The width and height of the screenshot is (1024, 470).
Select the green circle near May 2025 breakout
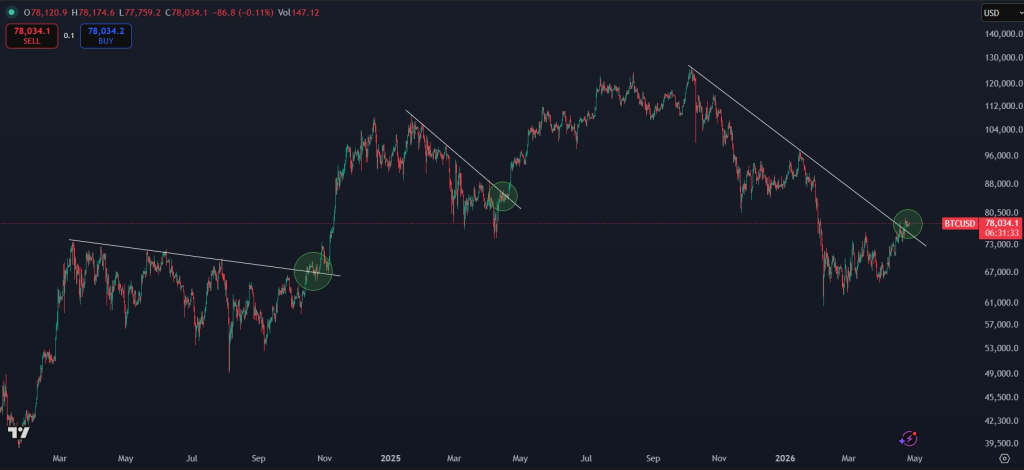coord(503,196)
